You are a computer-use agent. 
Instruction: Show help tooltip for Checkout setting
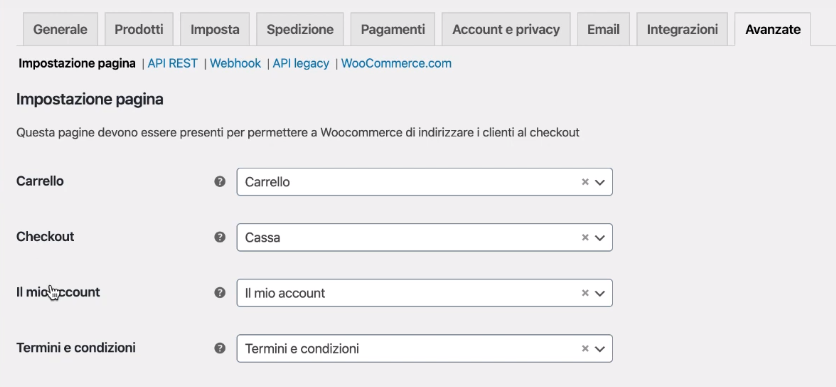(x=220, y=237)
